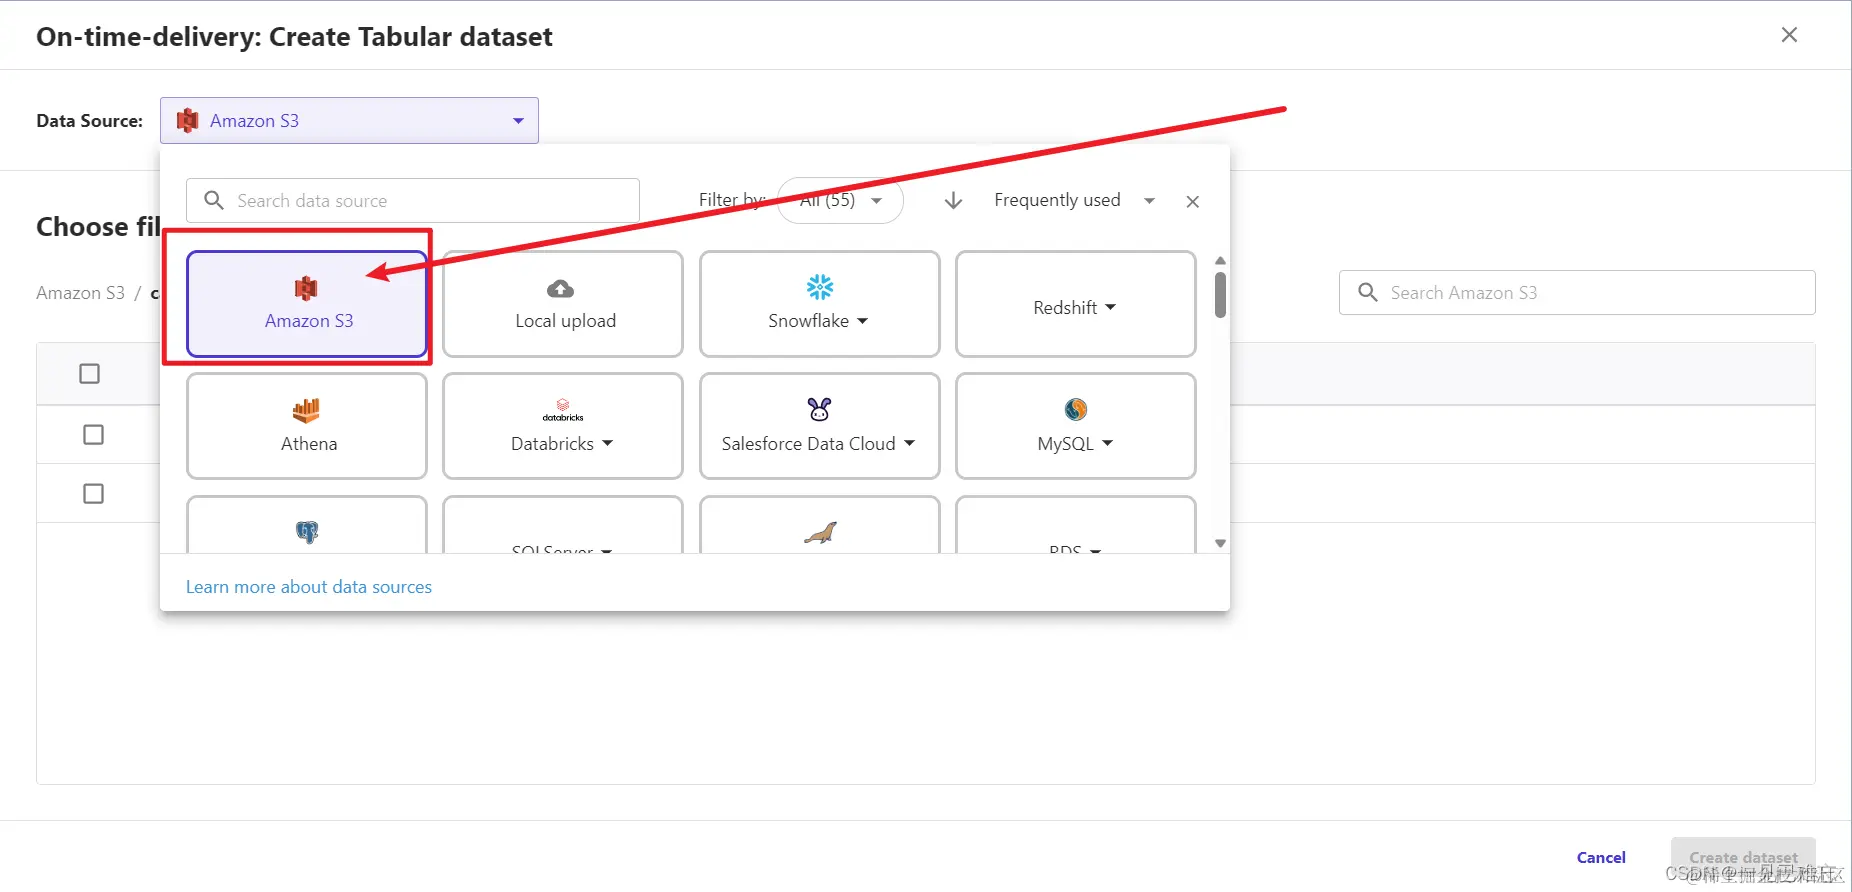Choose the MySQL data source card

pyautogui.click(x=1076, y=426)
